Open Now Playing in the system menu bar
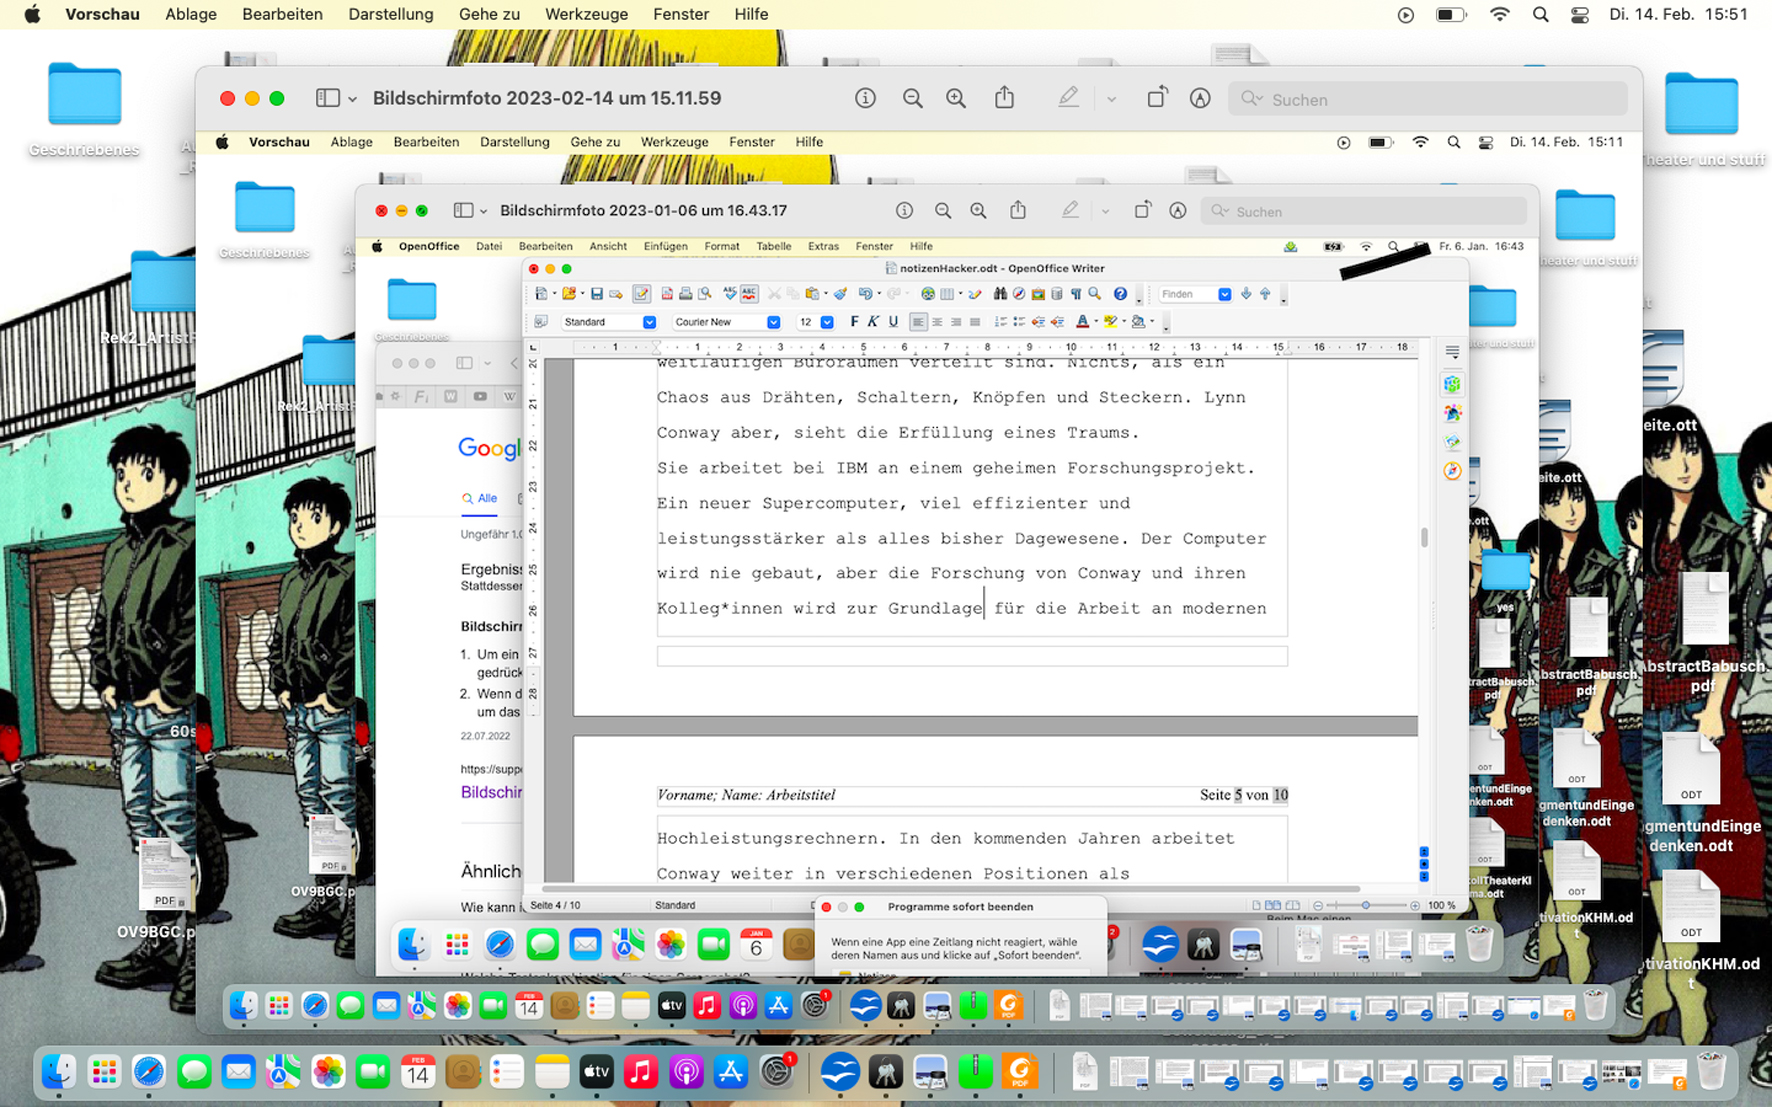The height and width of the screenshot is (1107, 1772). (x=1406, y=14)
